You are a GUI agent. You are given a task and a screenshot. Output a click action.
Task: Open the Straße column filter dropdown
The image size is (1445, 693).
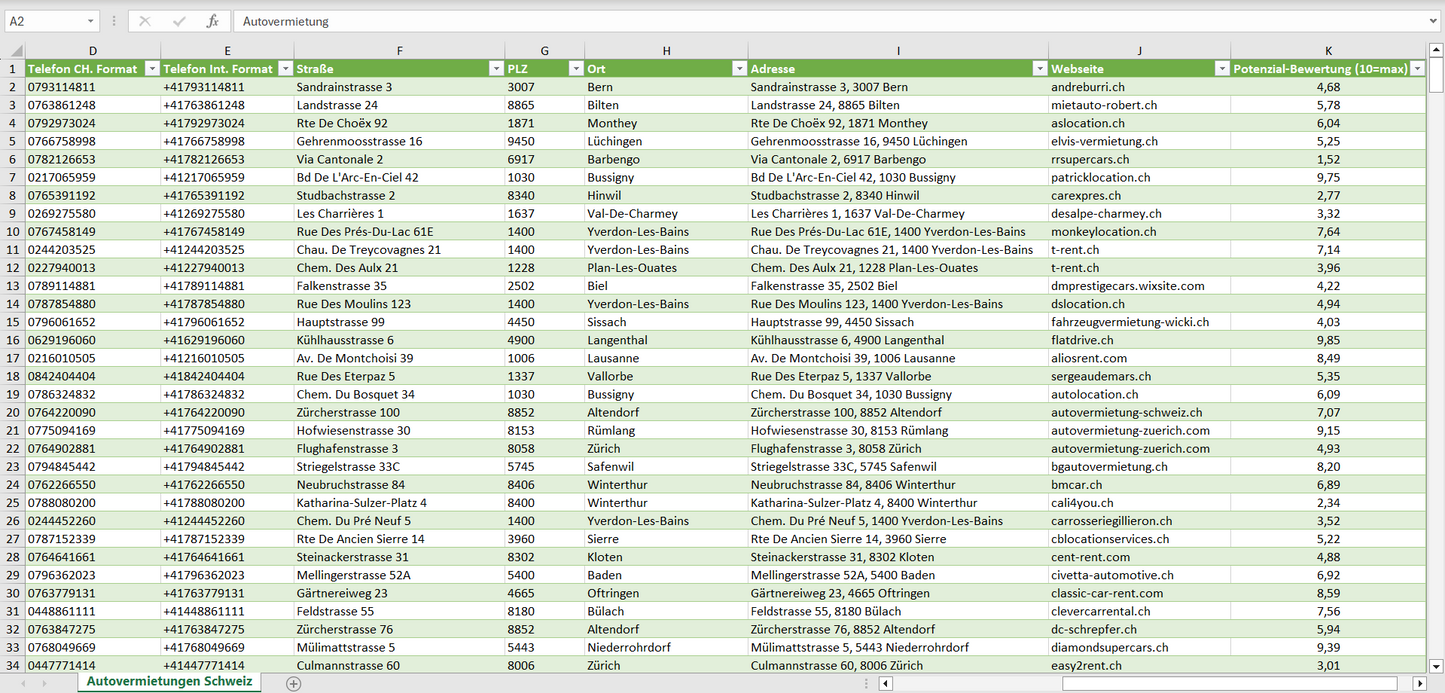(496, 69)
